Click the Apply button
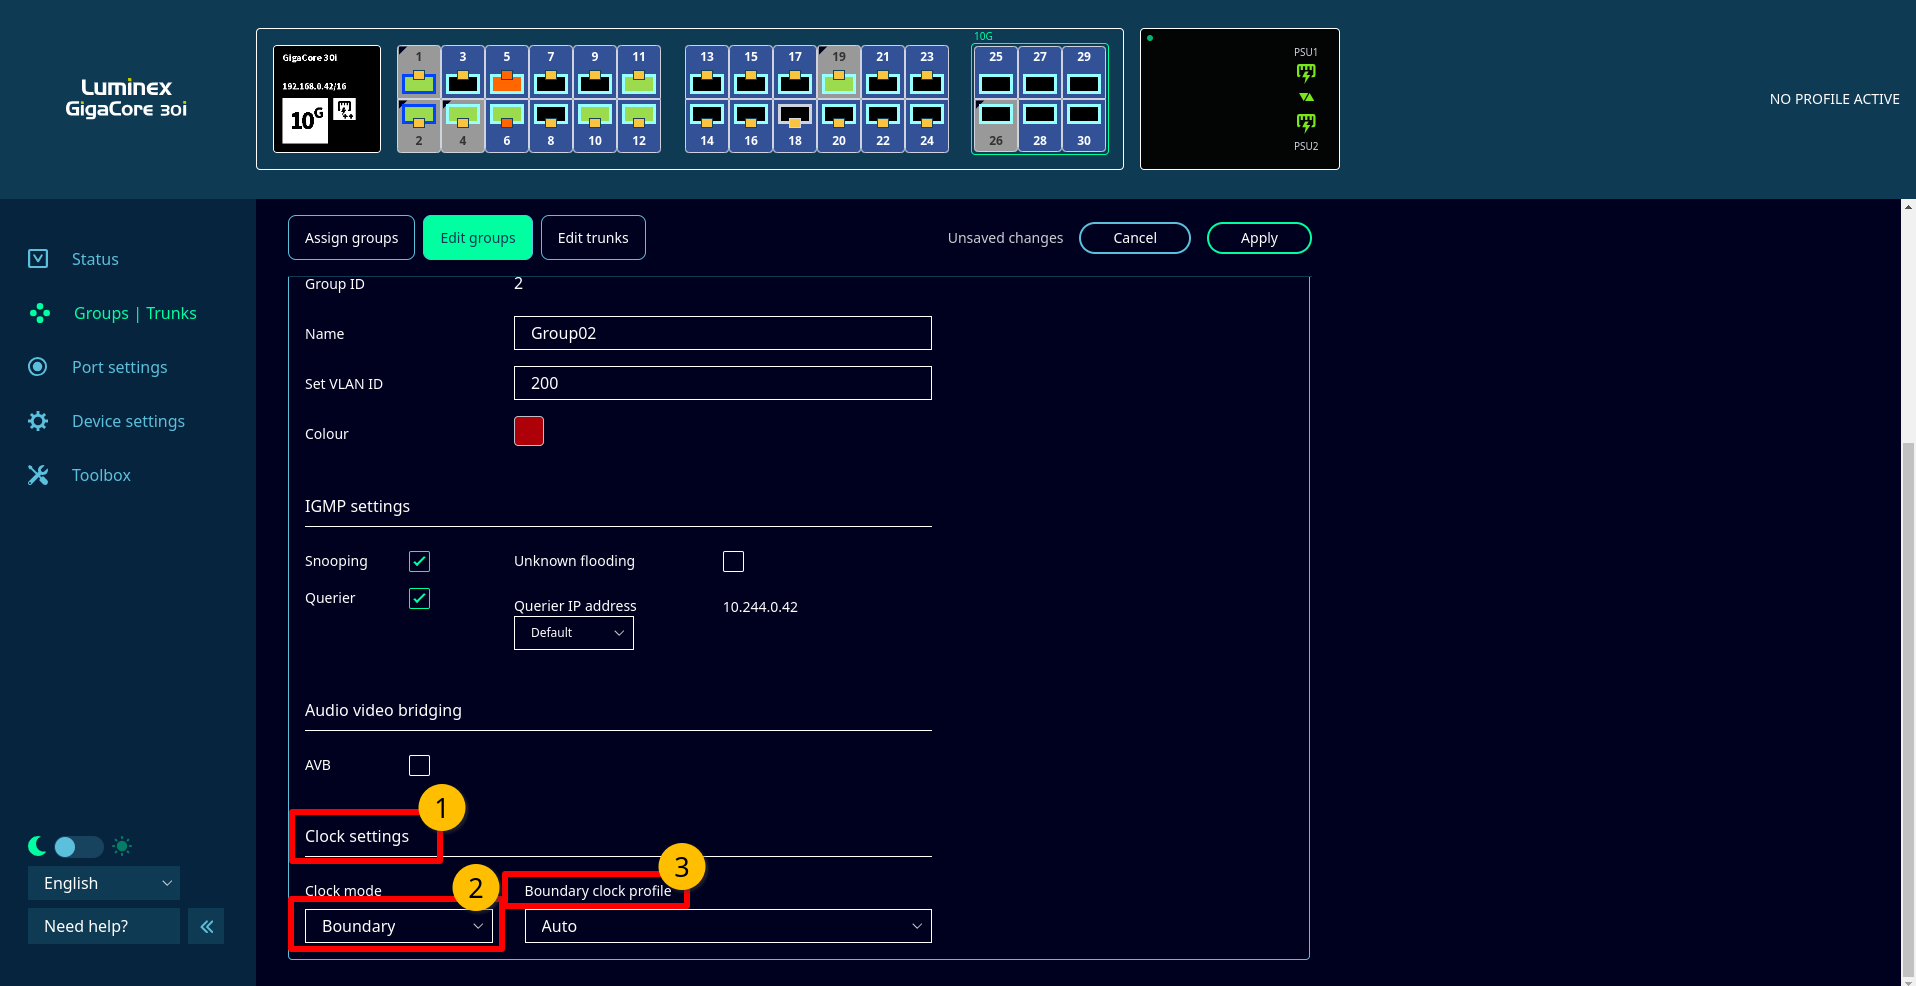 pyautogui.click(x=1258, y=238)
